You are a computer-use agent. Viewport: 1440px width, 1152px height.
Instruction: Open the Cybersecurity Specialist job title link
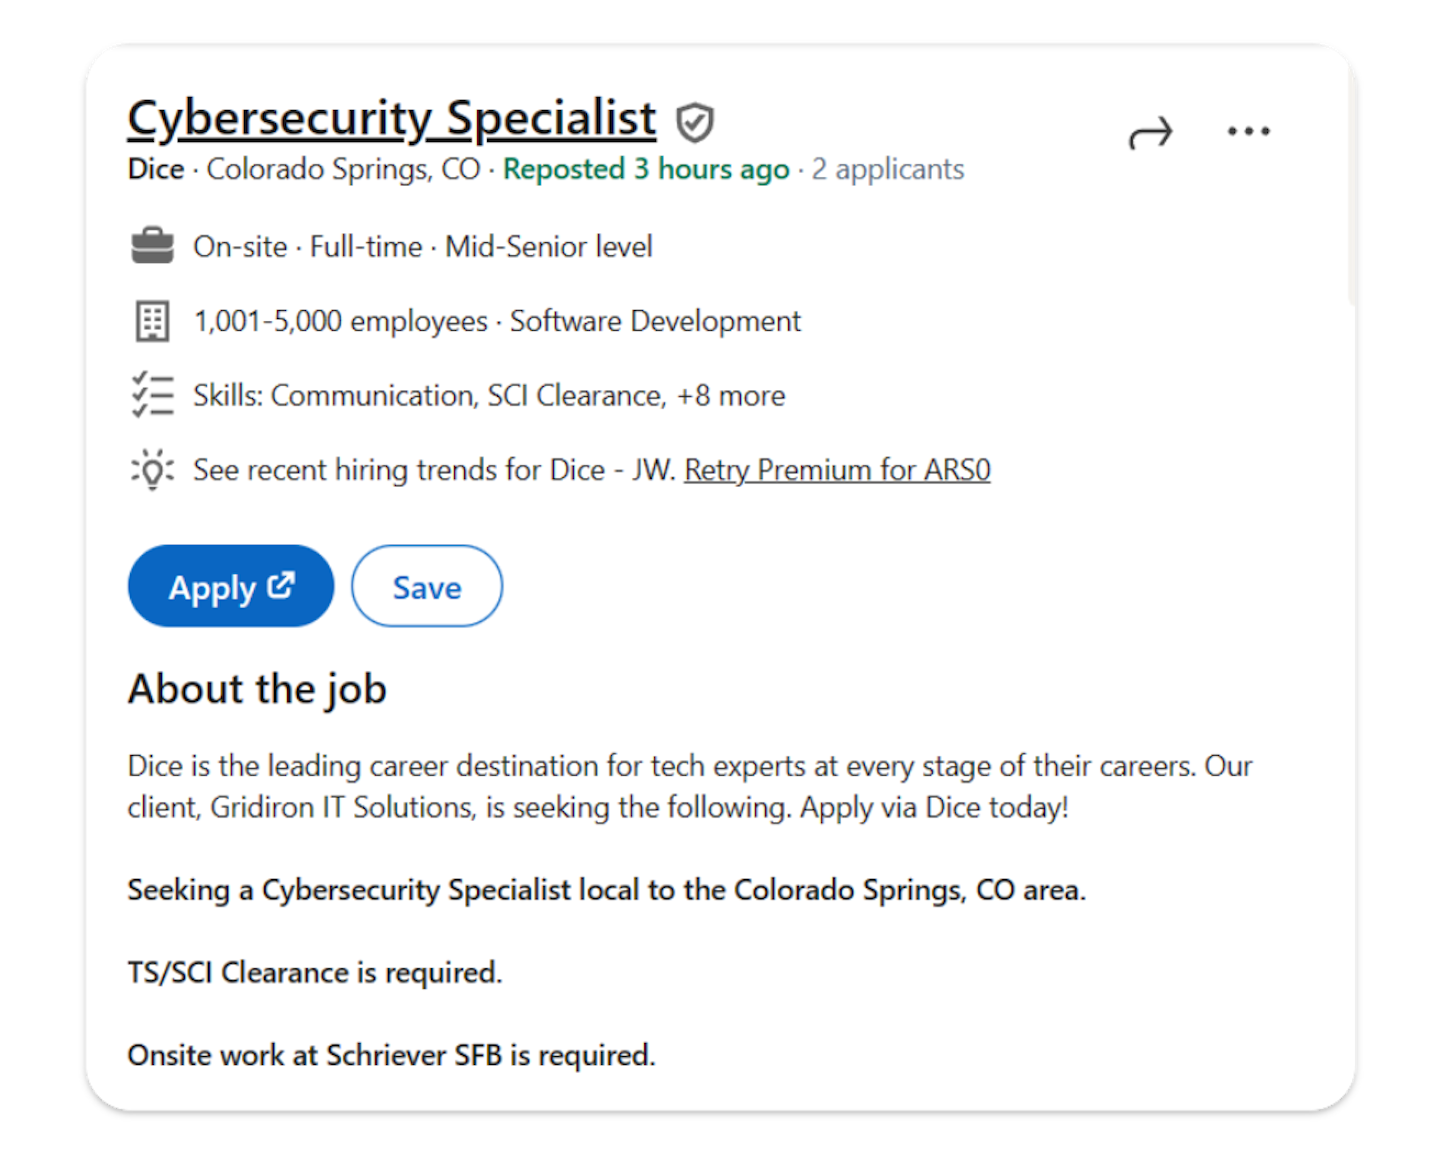pos(391,119)
